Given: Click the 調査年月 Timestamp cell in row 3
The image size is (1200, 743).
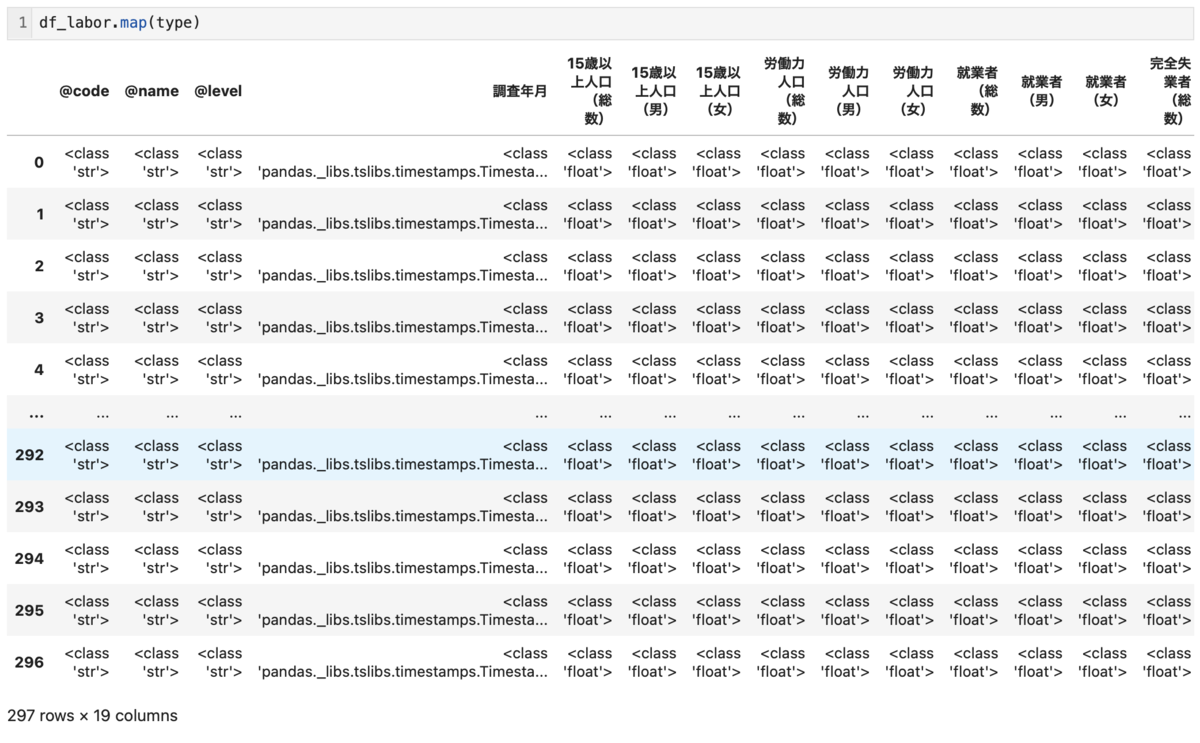Looking at the screenshot, I should click(x=403, y=318).
